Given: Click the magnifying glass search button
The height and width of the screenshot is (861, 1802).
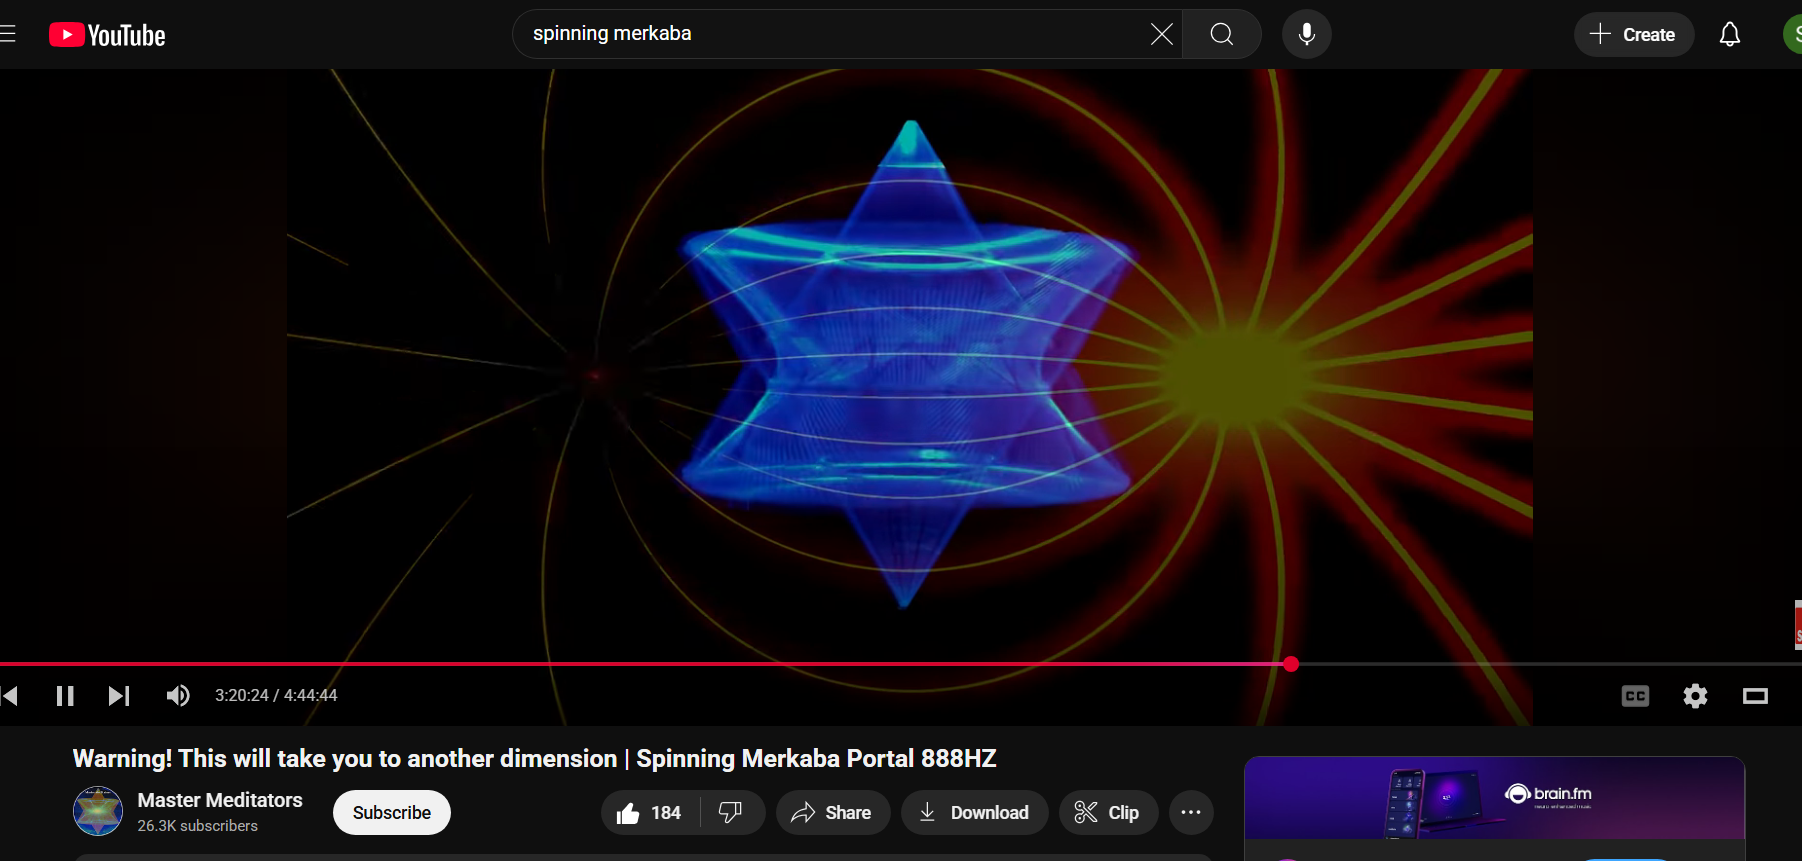Looking at the screenshot, I should point(1221,34).
